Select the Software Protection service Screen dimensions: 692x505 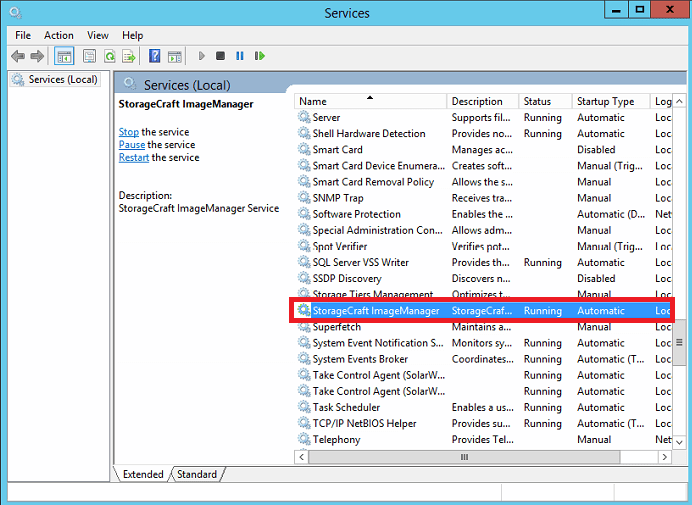pyautogui.click(x=483, y=214)
